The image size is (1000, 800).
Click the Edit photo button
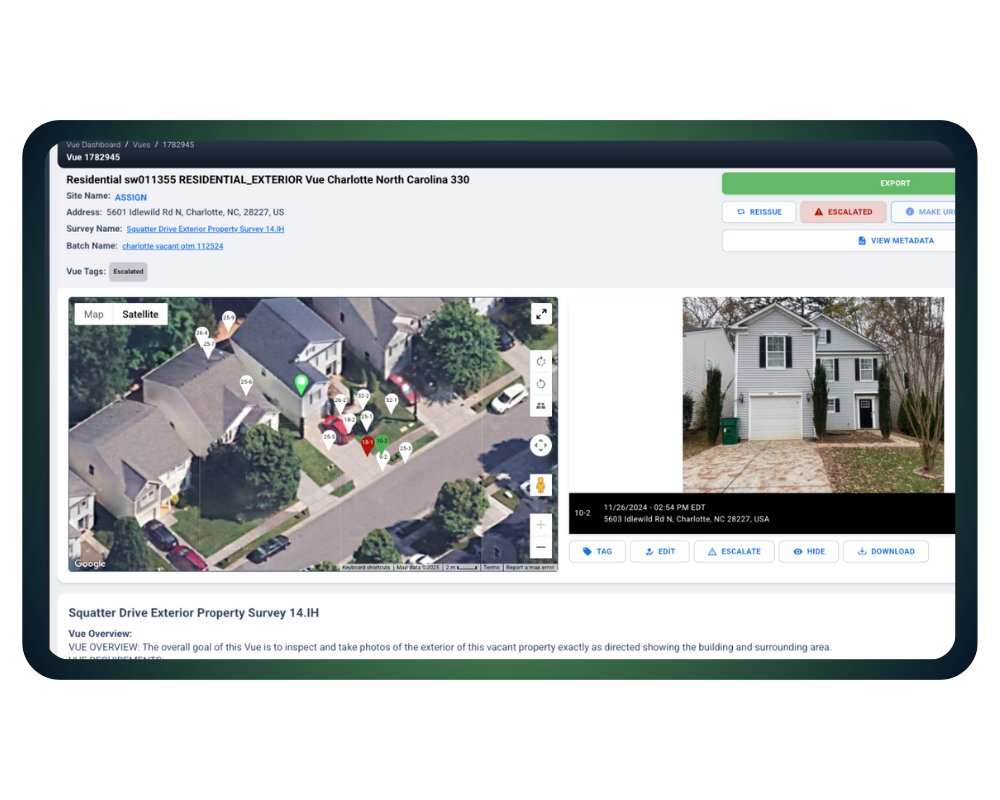point(659,551)
